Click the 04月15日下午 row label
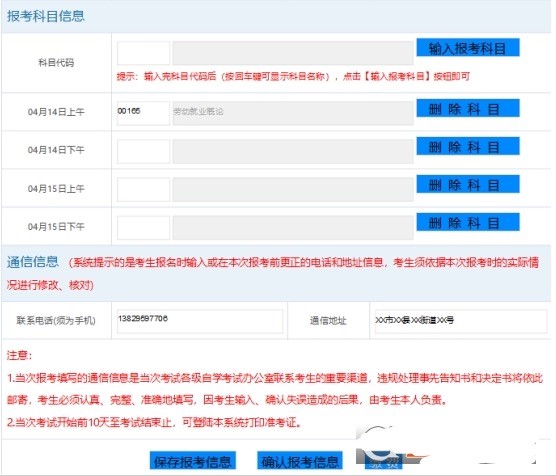 coord(56,226)
